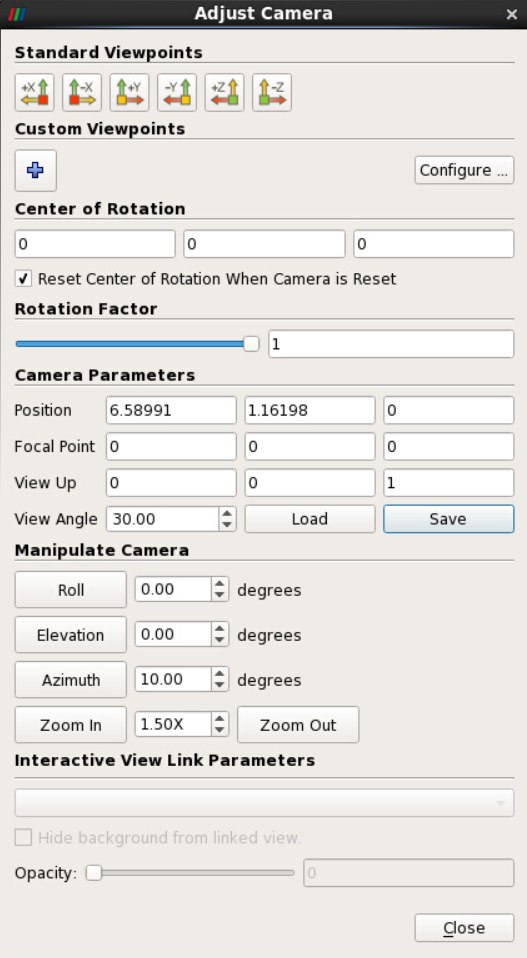Increase Zoom factor with up arrow
This screenshot has height=958, width=527.
pyautogui.click(x=220, y=719)
